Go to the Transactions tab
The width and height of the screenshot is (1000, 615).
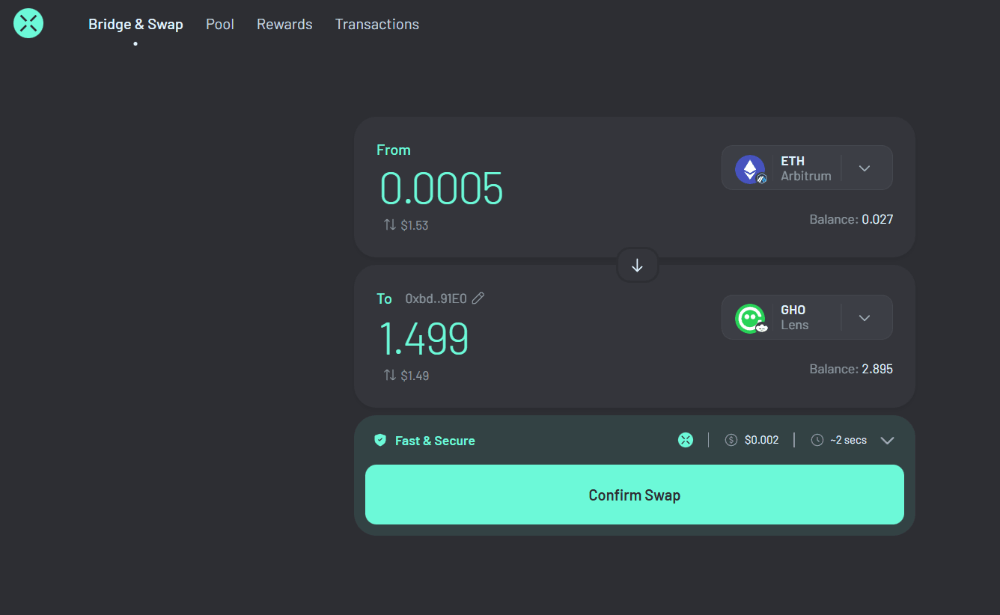click(x=377, y=24)
